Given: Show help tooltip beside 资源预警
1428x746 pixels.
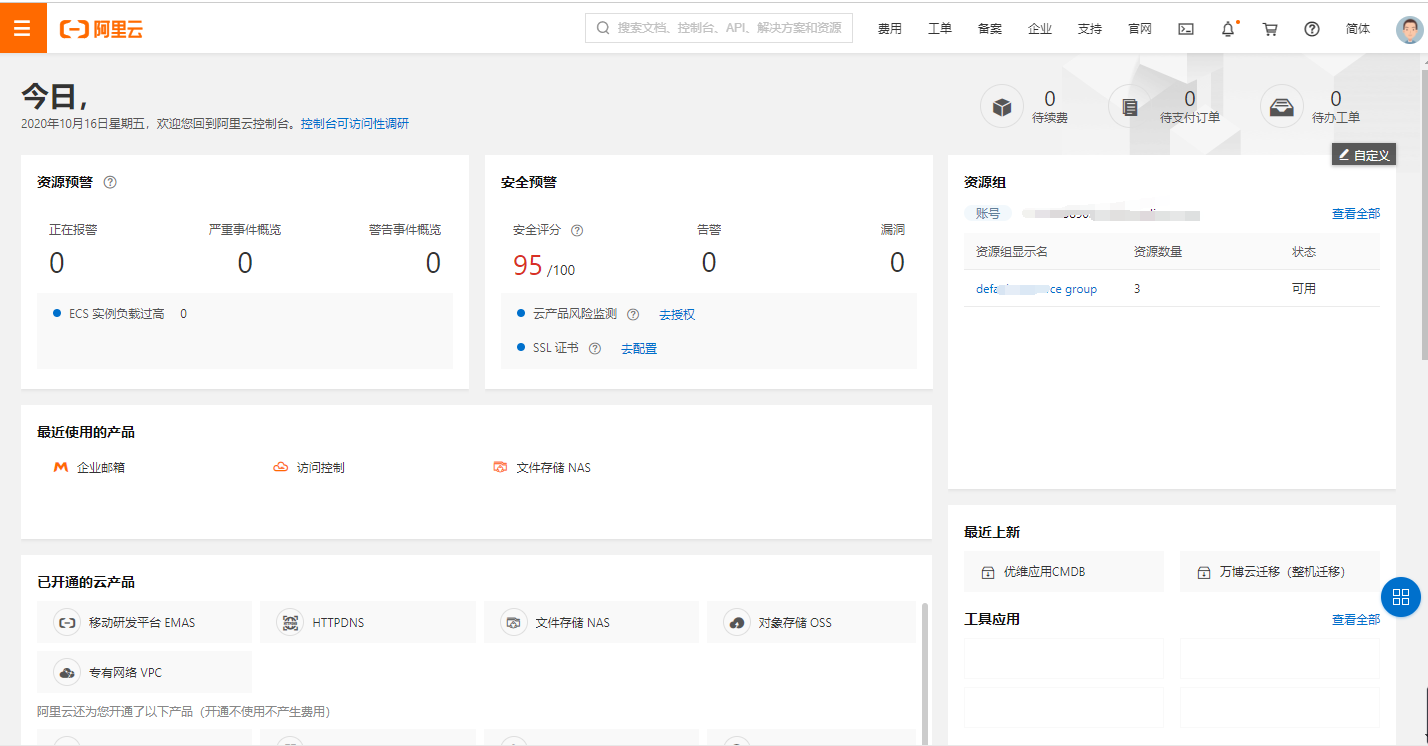Looking at the screenshot, I should (110, 182).
